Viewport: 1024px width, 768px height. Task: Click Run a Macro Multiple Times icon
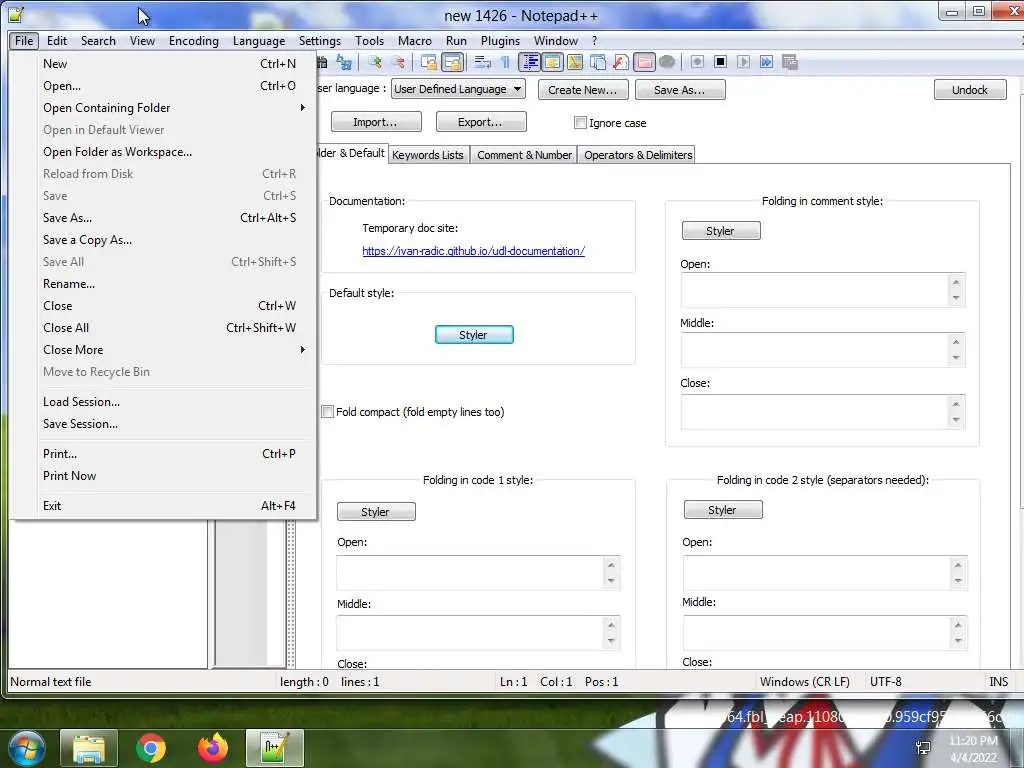coord(766,62)
